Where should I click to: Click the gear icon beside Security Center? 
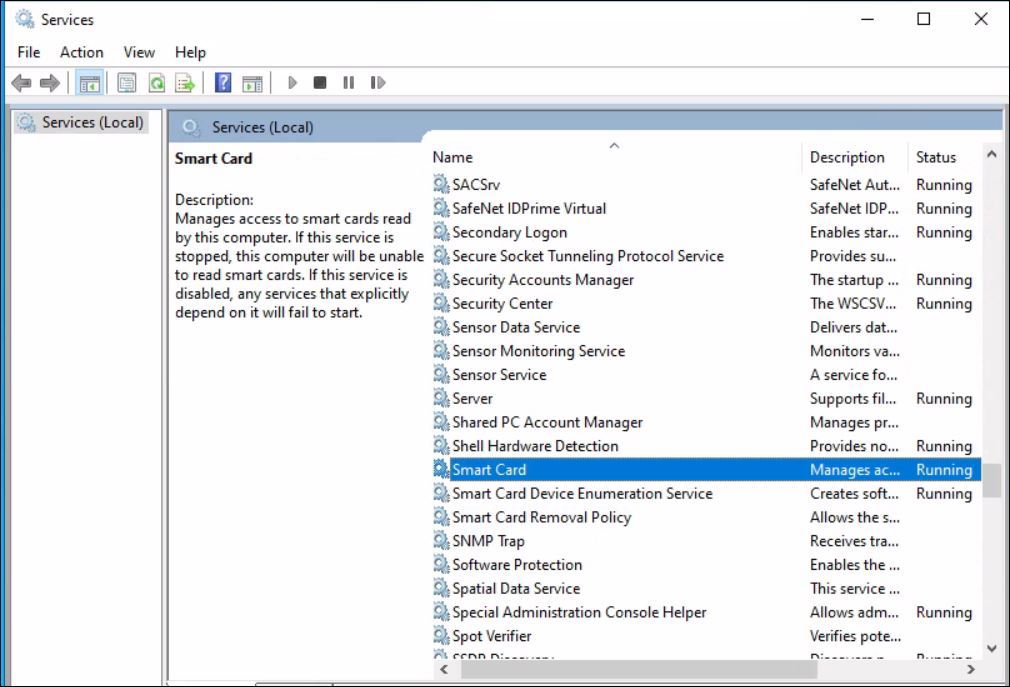(x=441, y=303)
